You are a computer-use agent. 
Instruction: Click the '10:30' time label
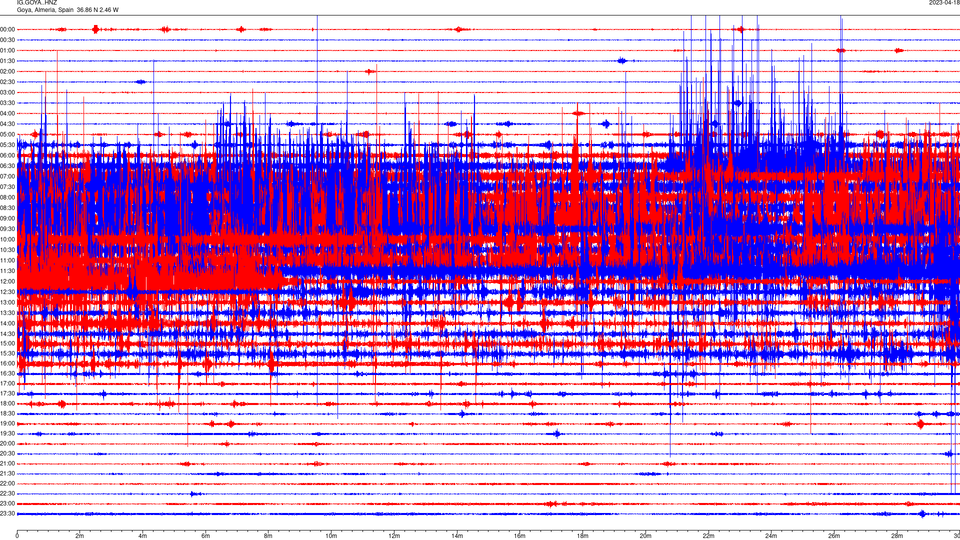click(x=7, y=250)
